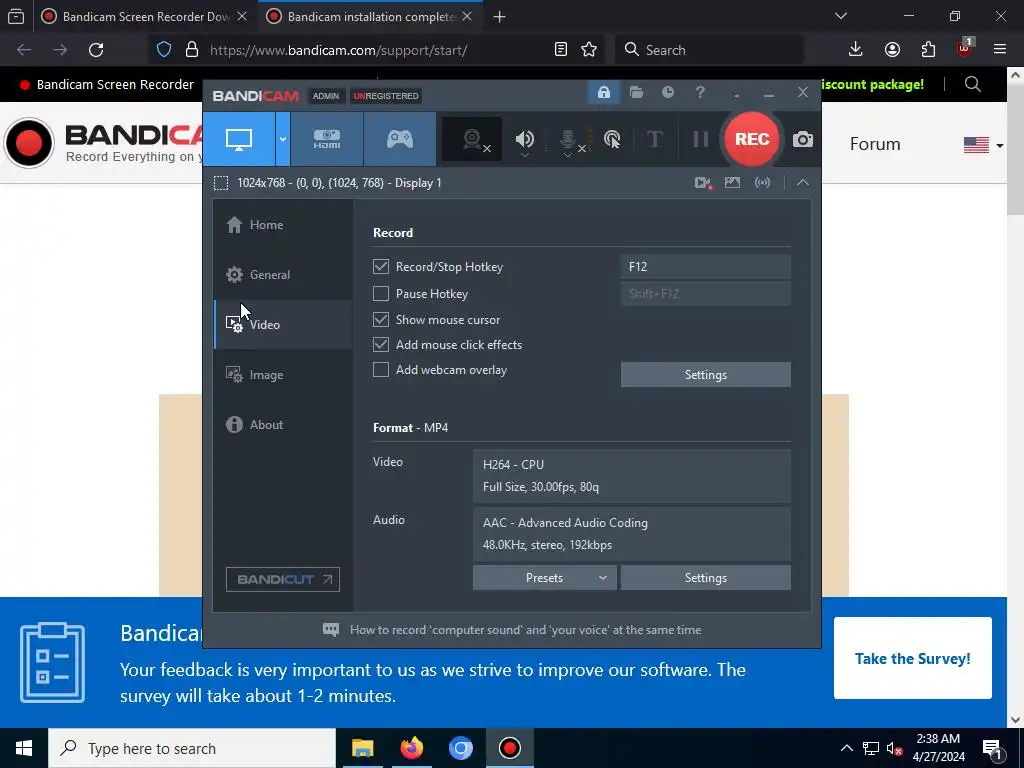Switch to Bandicam Screen Recorder Download tab
This screenshot has width=1024, height=768.
(146, 16)
